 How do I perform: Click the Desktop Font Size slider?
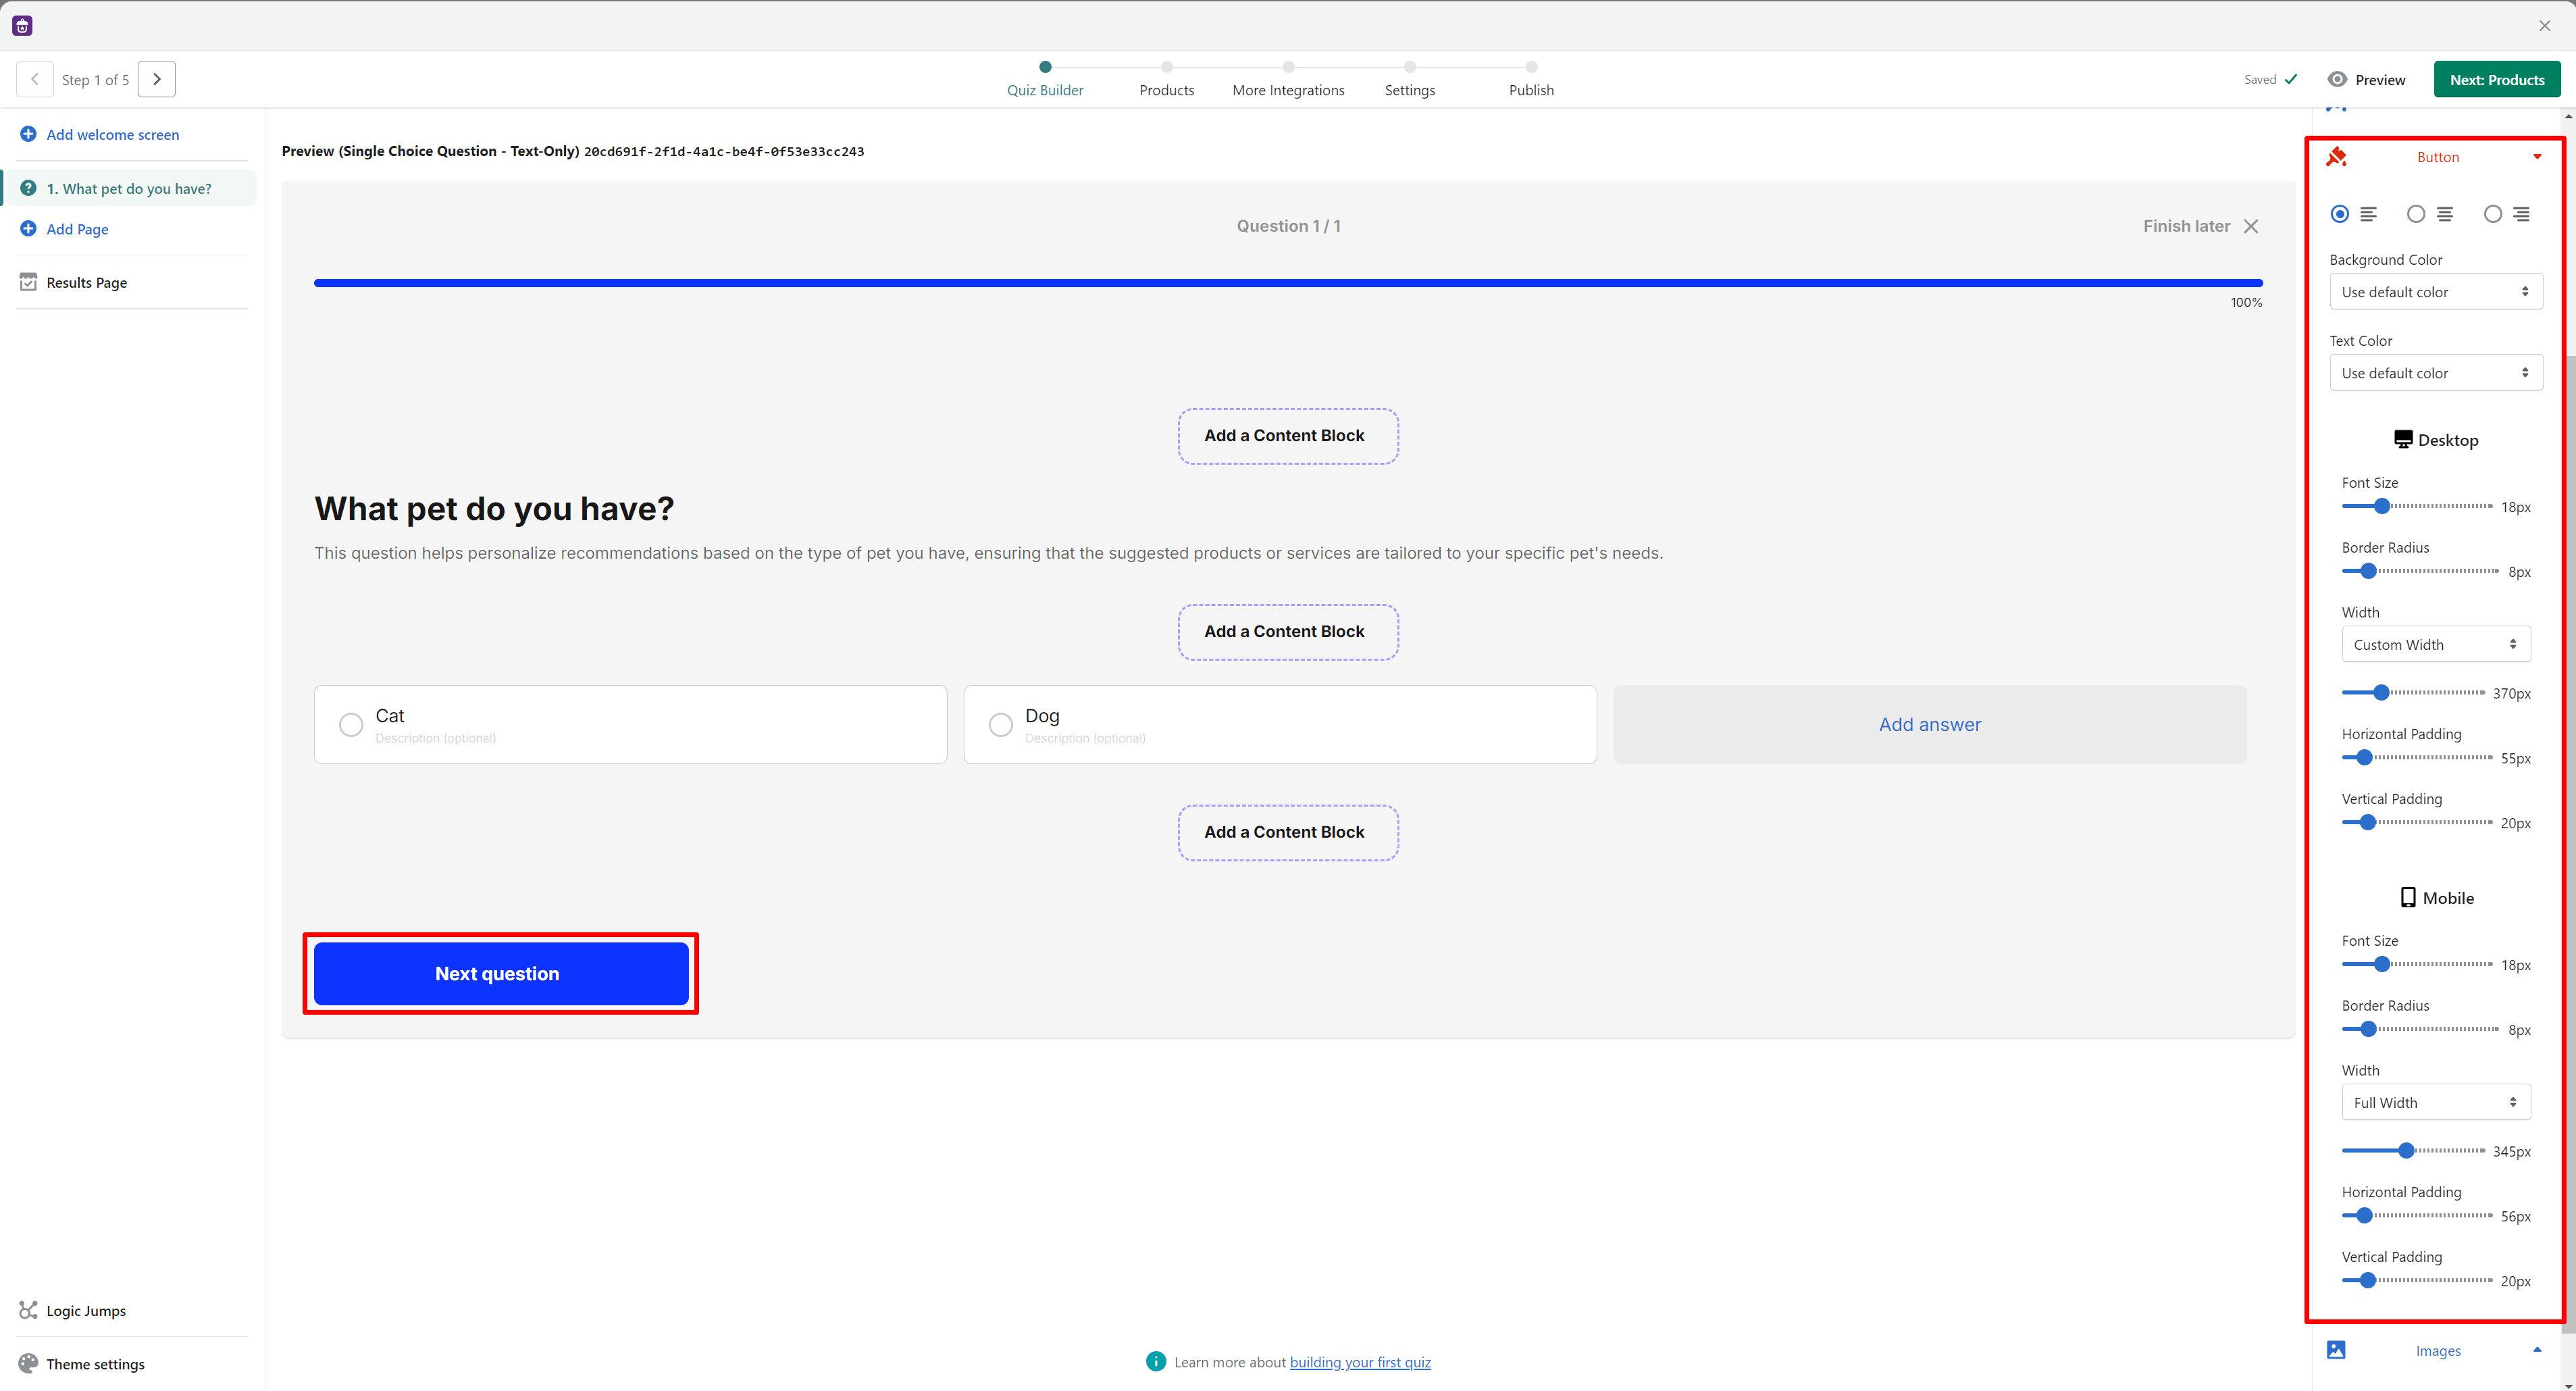pyautogui.click(x=2417, y=506)
